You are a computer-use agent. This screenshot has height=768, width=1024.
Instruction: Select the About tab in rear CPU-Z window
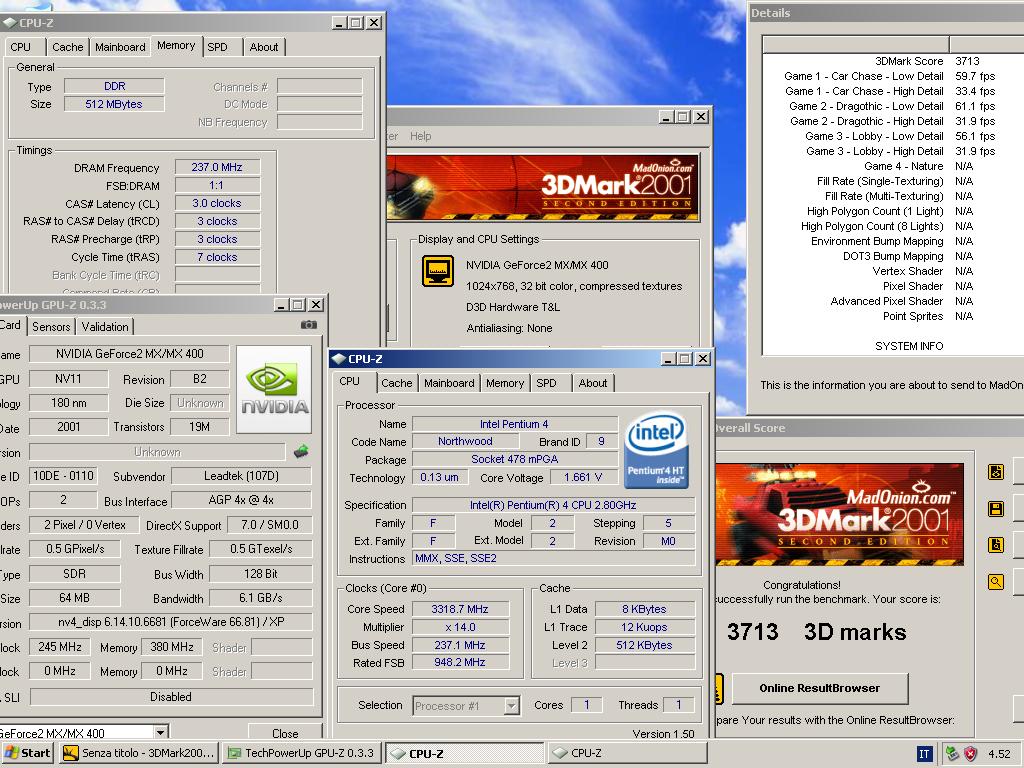coord(264,47)
